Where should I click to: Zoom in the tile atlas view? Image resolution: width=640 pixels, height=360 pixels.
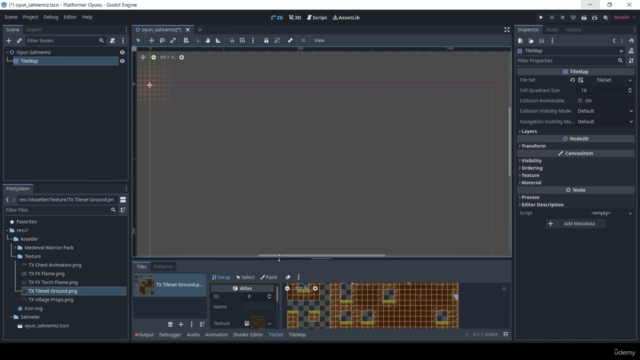coord(315,288)
